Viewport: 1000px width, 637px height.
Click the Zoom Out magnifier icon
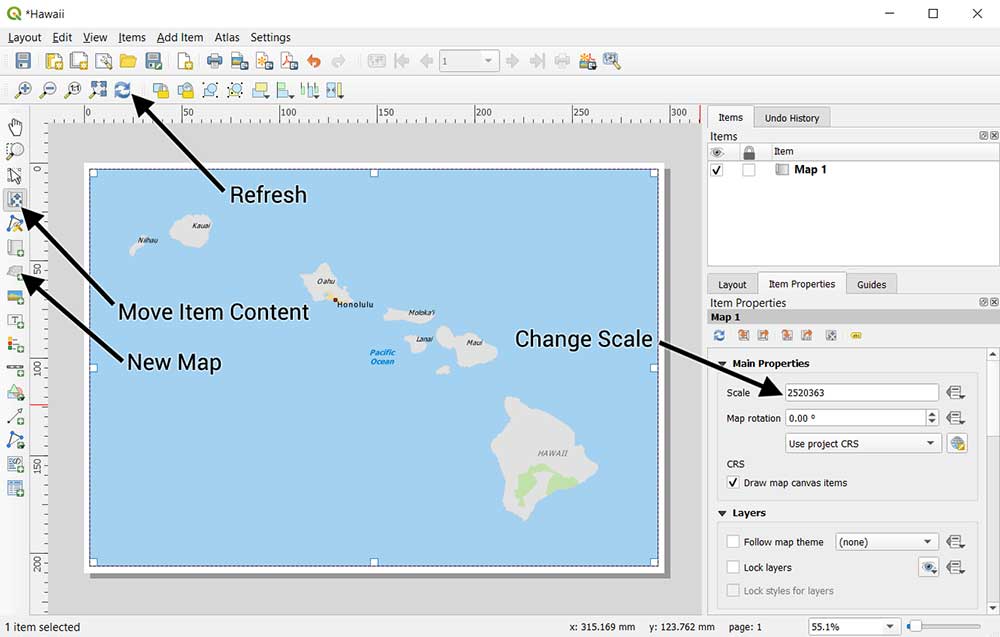[x=48, y=90]
